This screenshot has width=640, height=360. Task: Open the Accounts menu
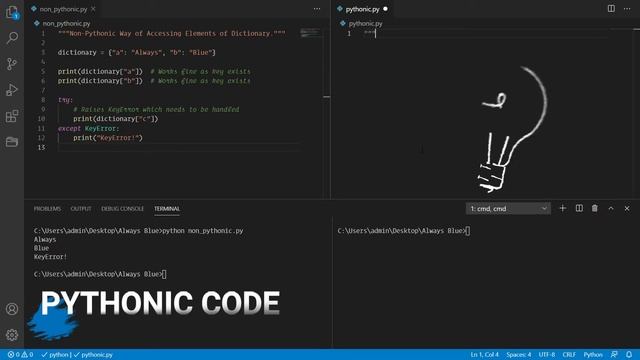pos(12,309)
